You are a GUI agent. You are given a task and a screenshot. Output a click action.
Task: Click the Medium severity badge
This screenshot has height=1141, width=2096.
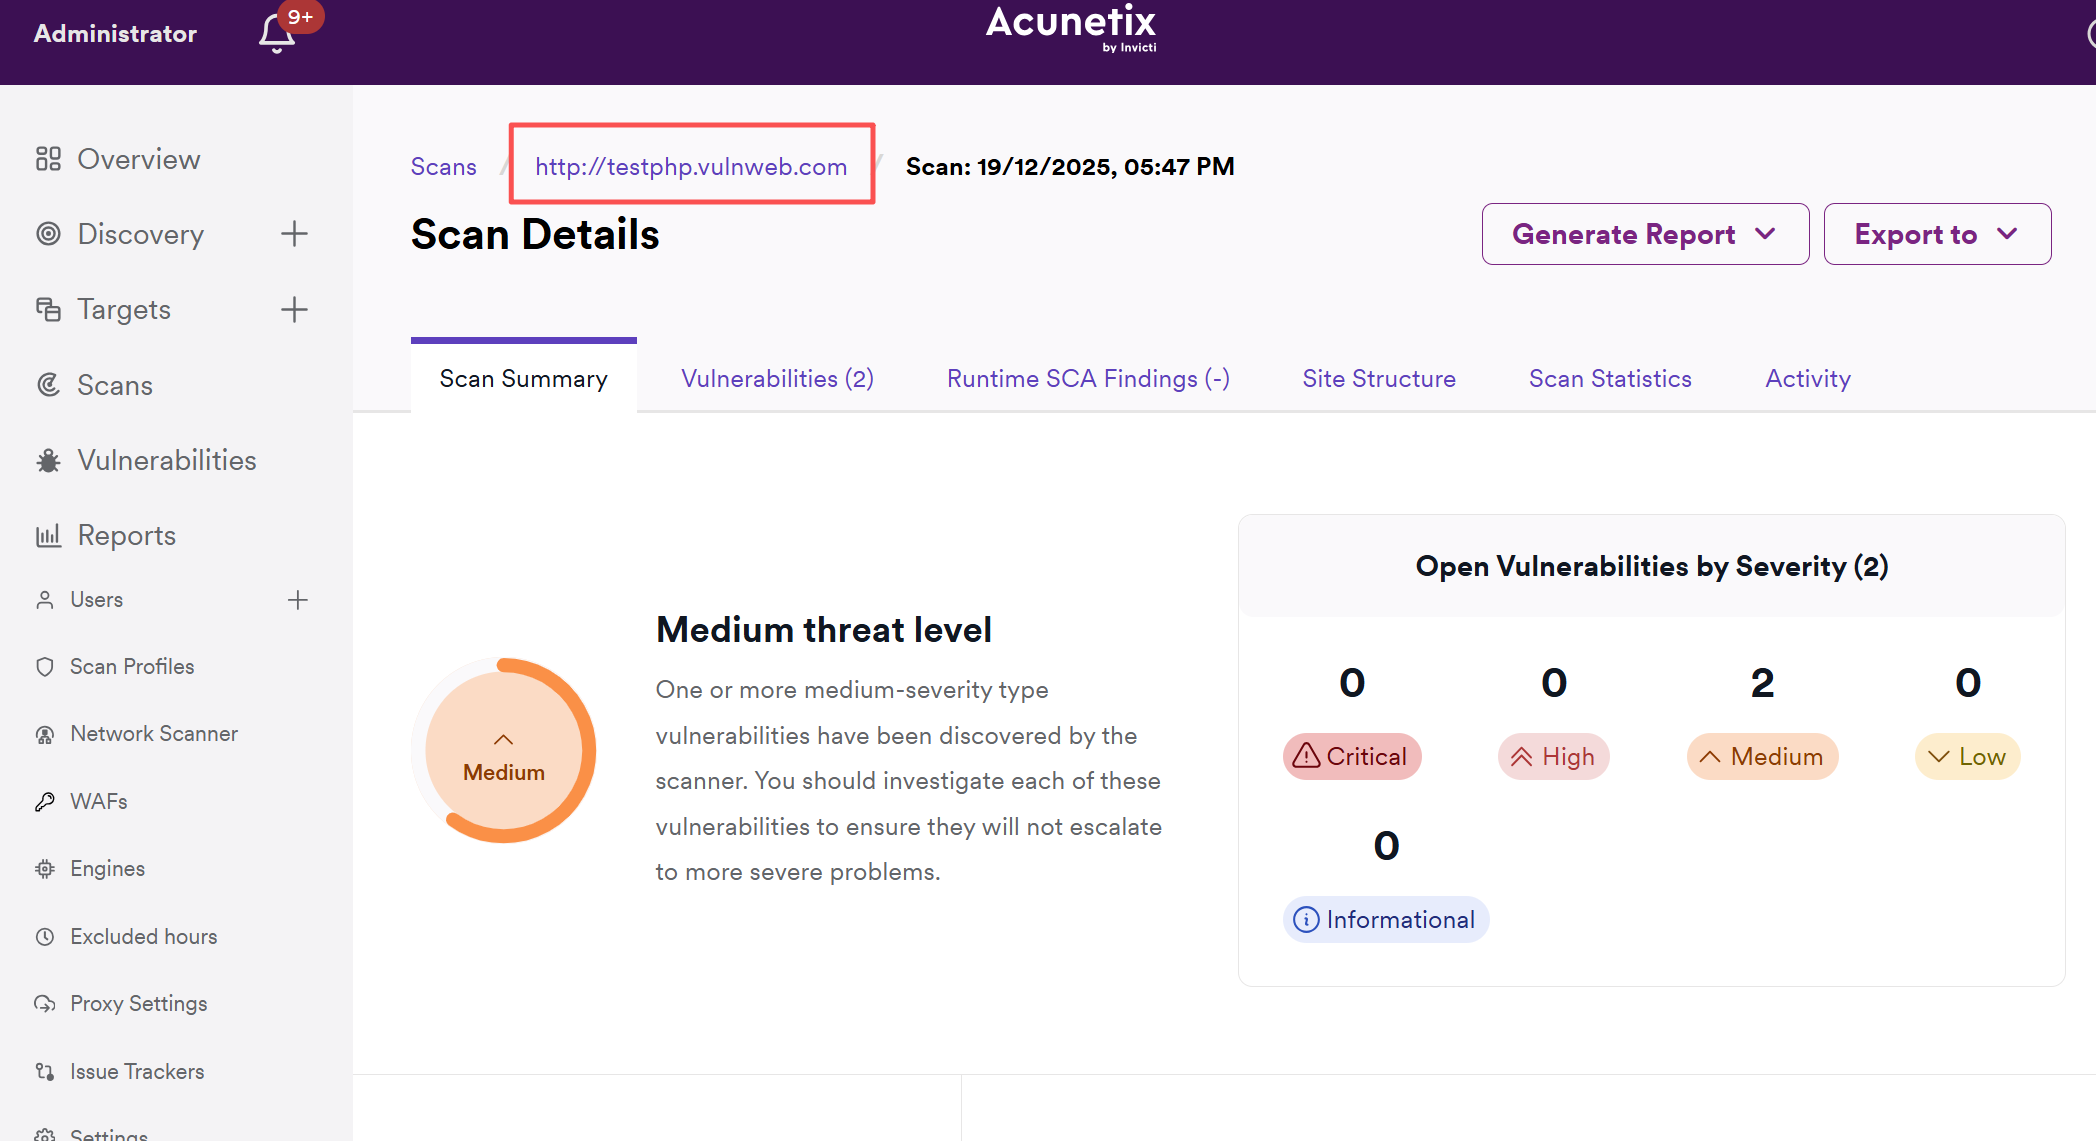coord(1762,757)
